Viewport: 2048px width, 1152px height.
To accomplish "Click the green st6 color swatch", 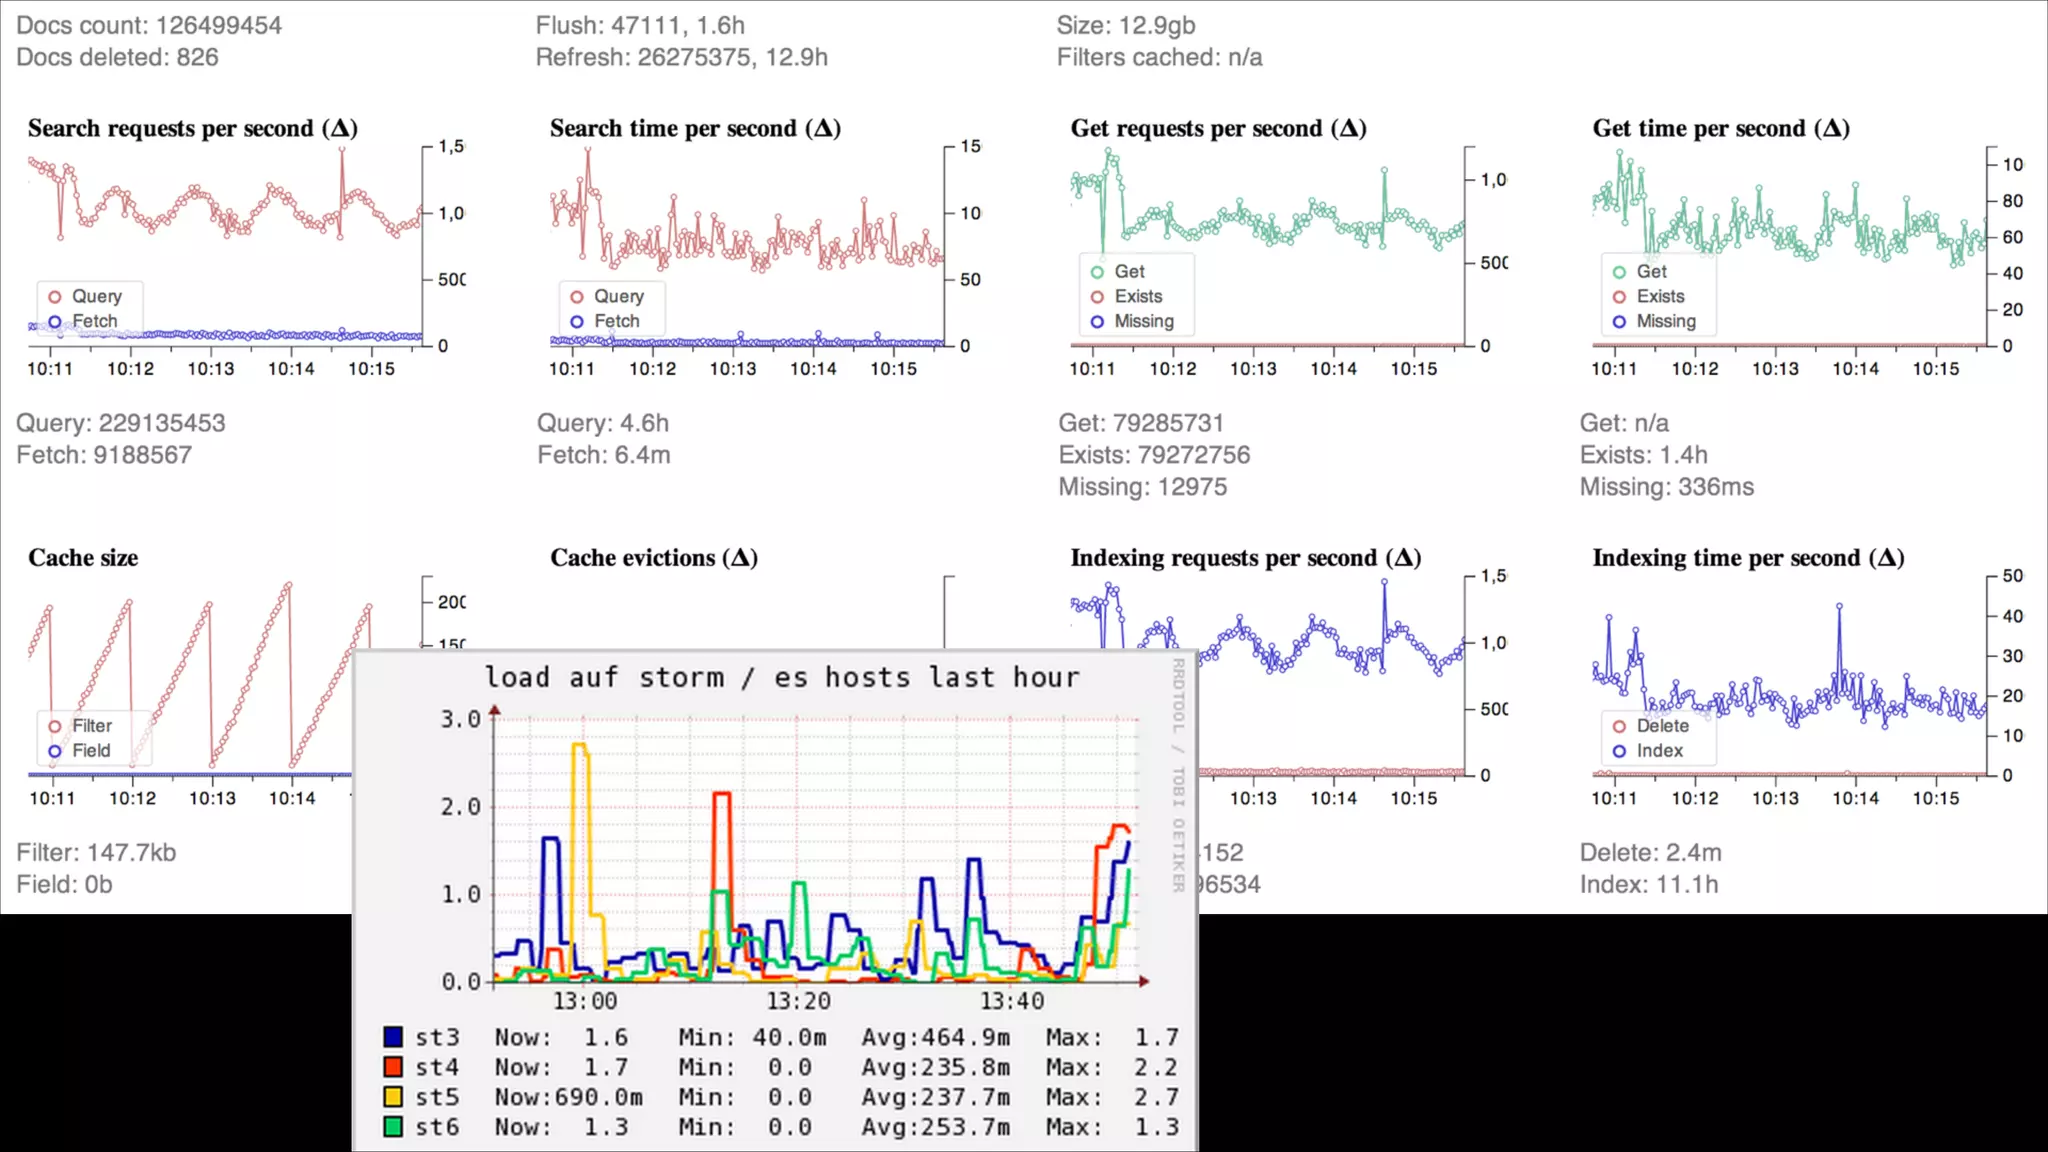I will 393,1127.
